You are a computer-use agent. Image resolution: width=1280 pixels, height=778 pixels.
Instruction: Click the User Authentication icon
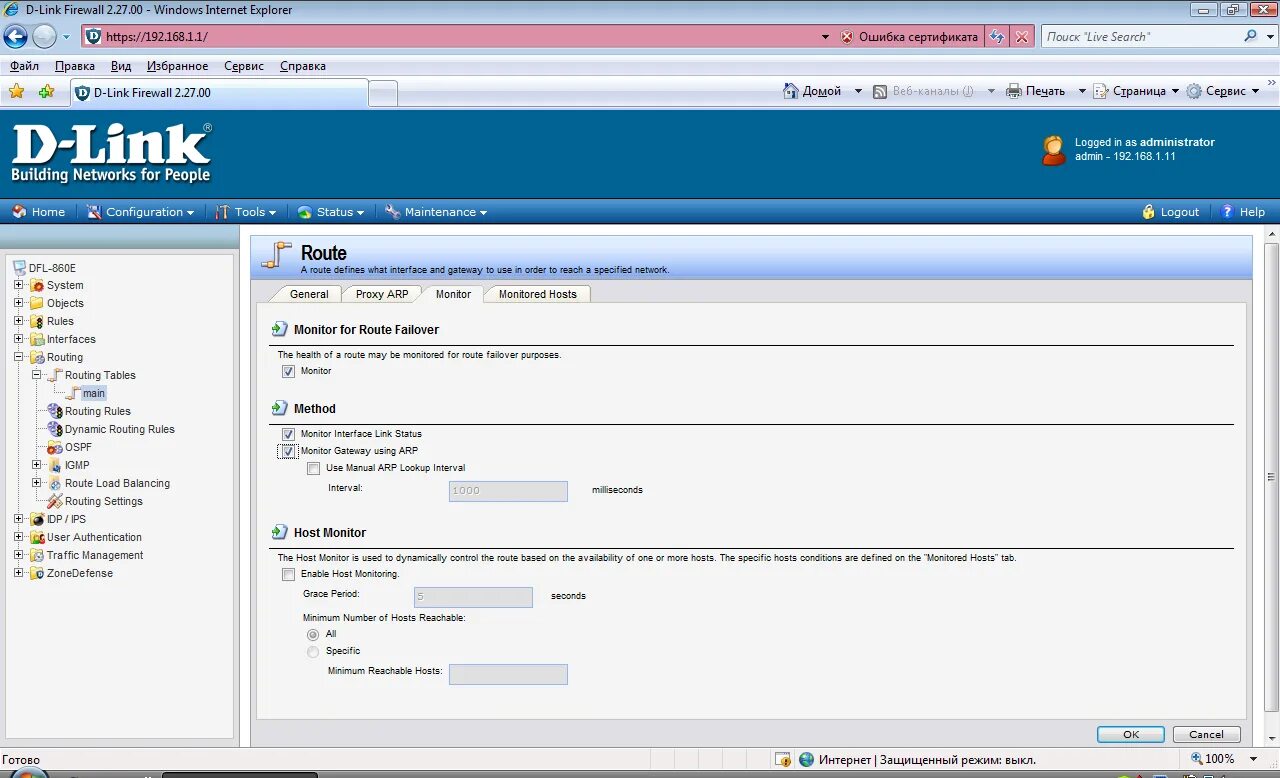(x=37, y=537)
